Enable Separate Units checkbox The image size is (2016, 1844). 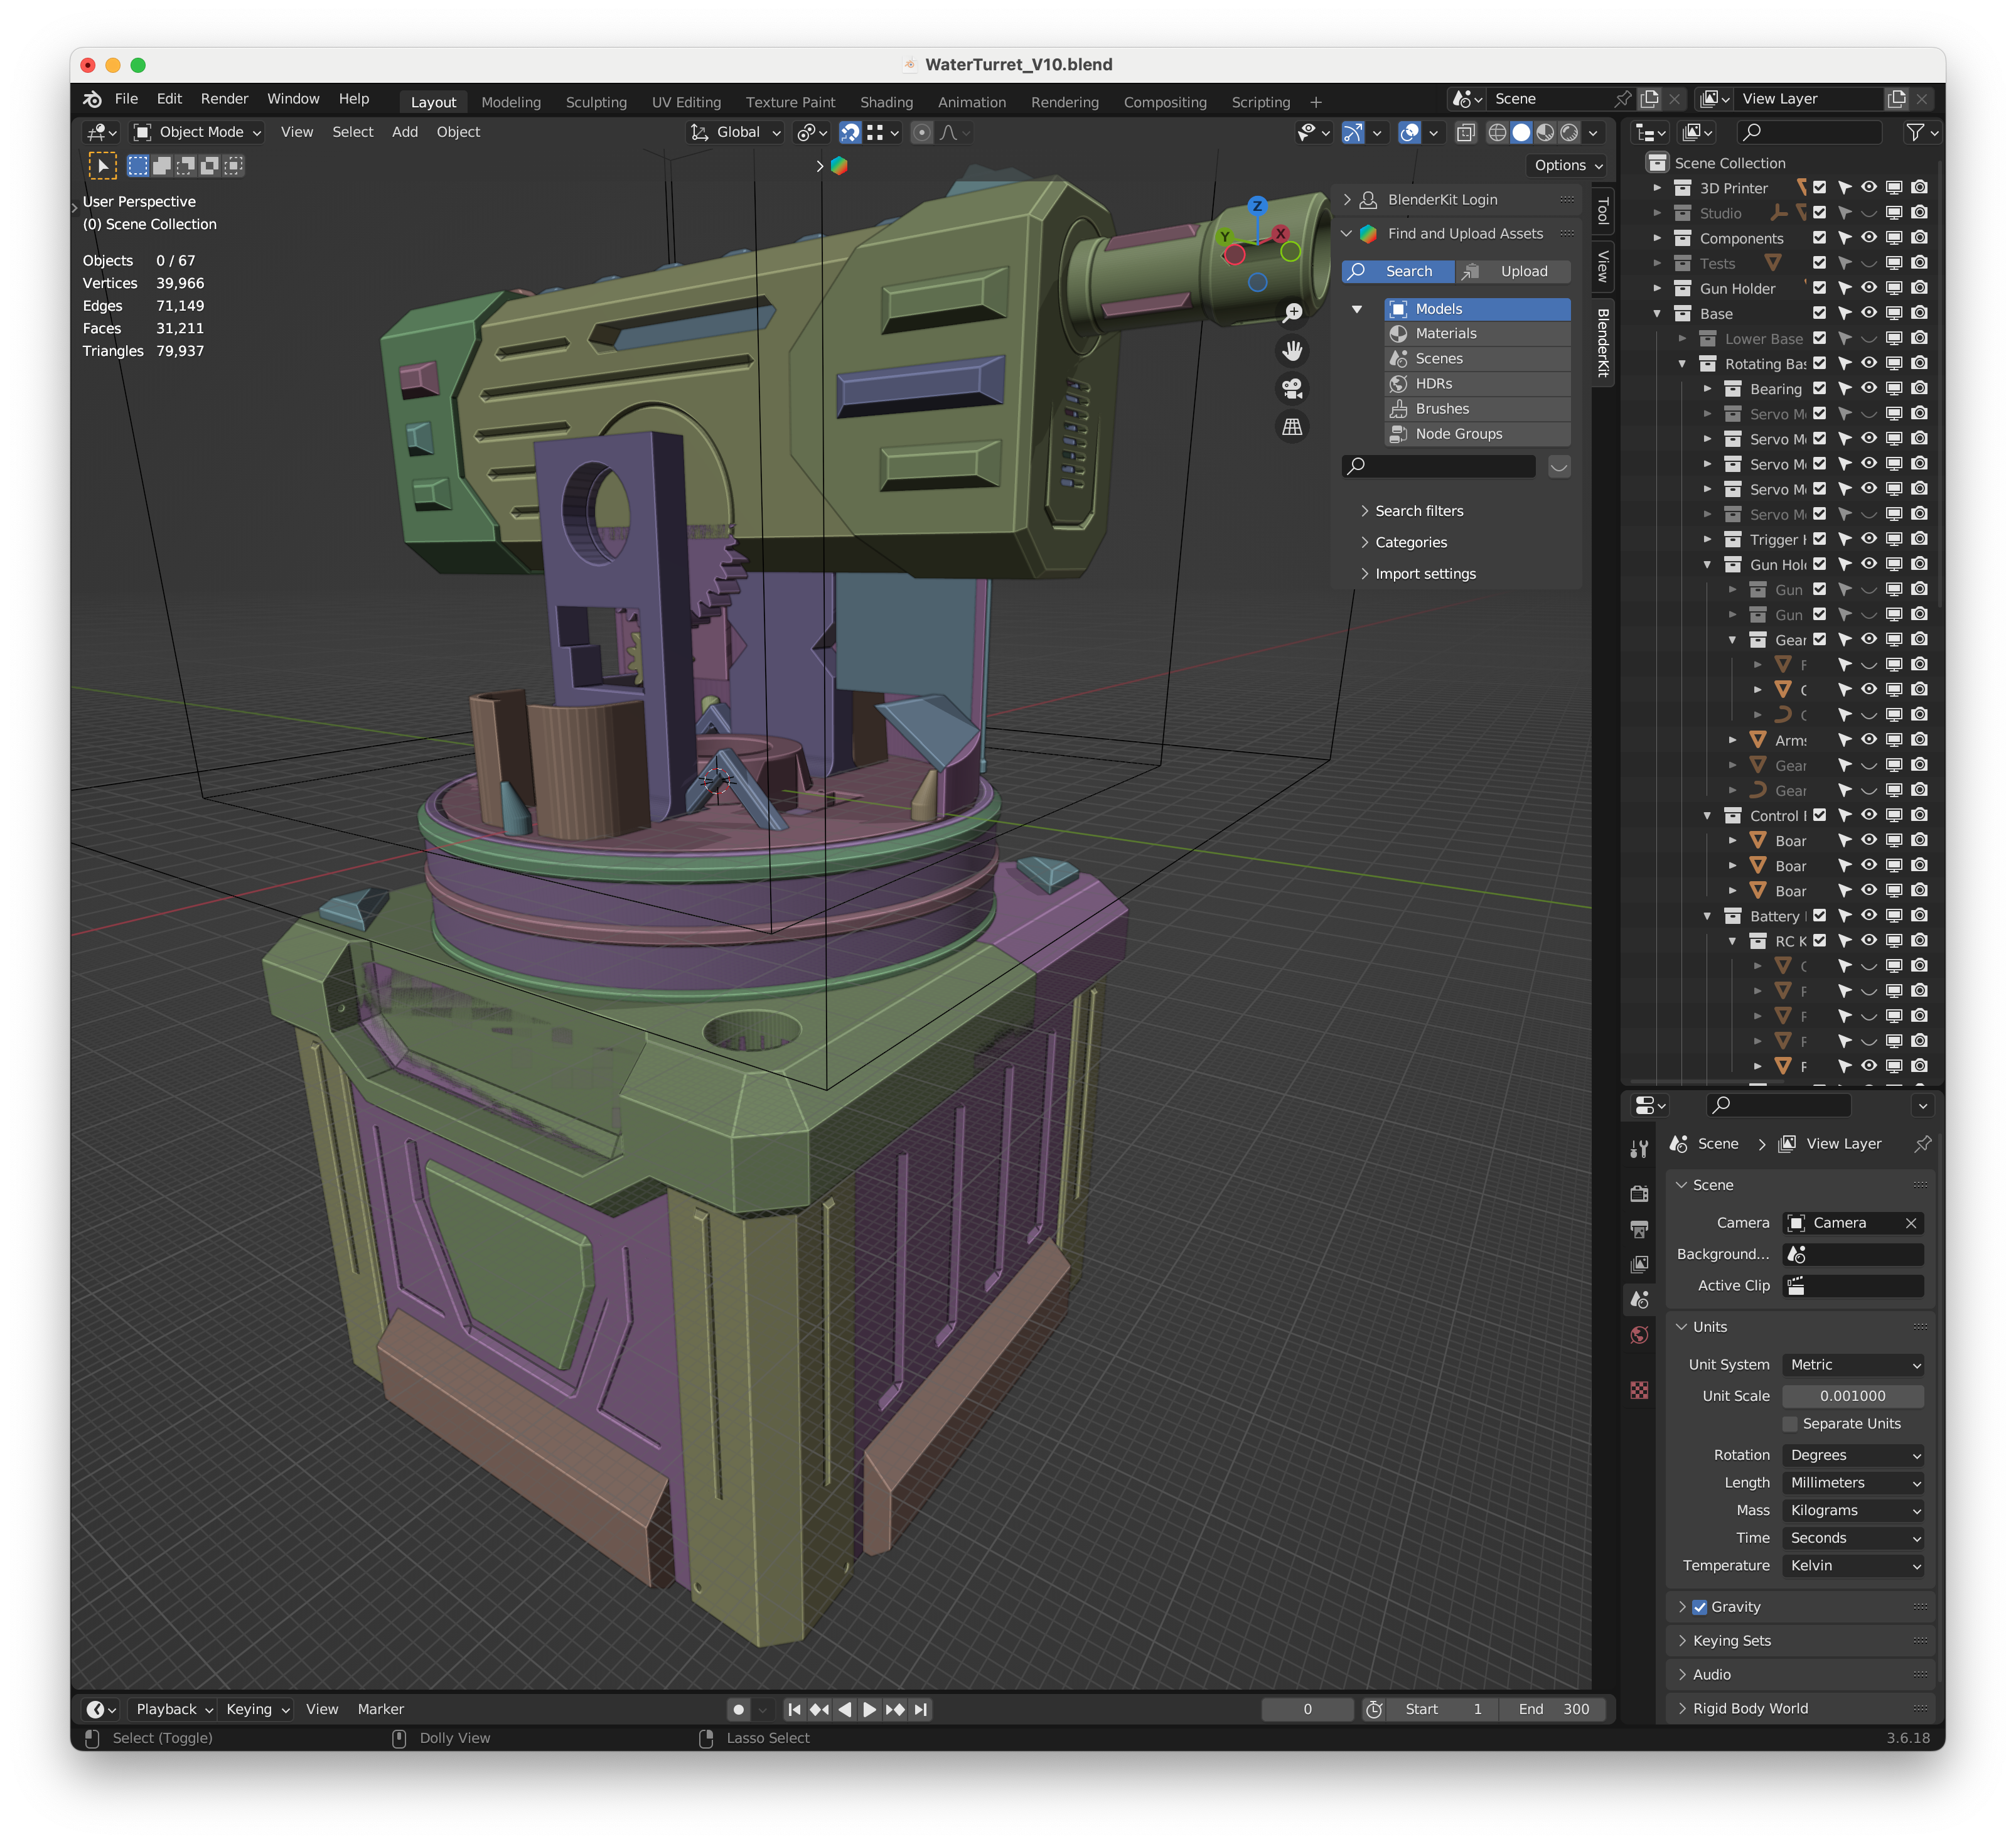click(1790, 1423)
